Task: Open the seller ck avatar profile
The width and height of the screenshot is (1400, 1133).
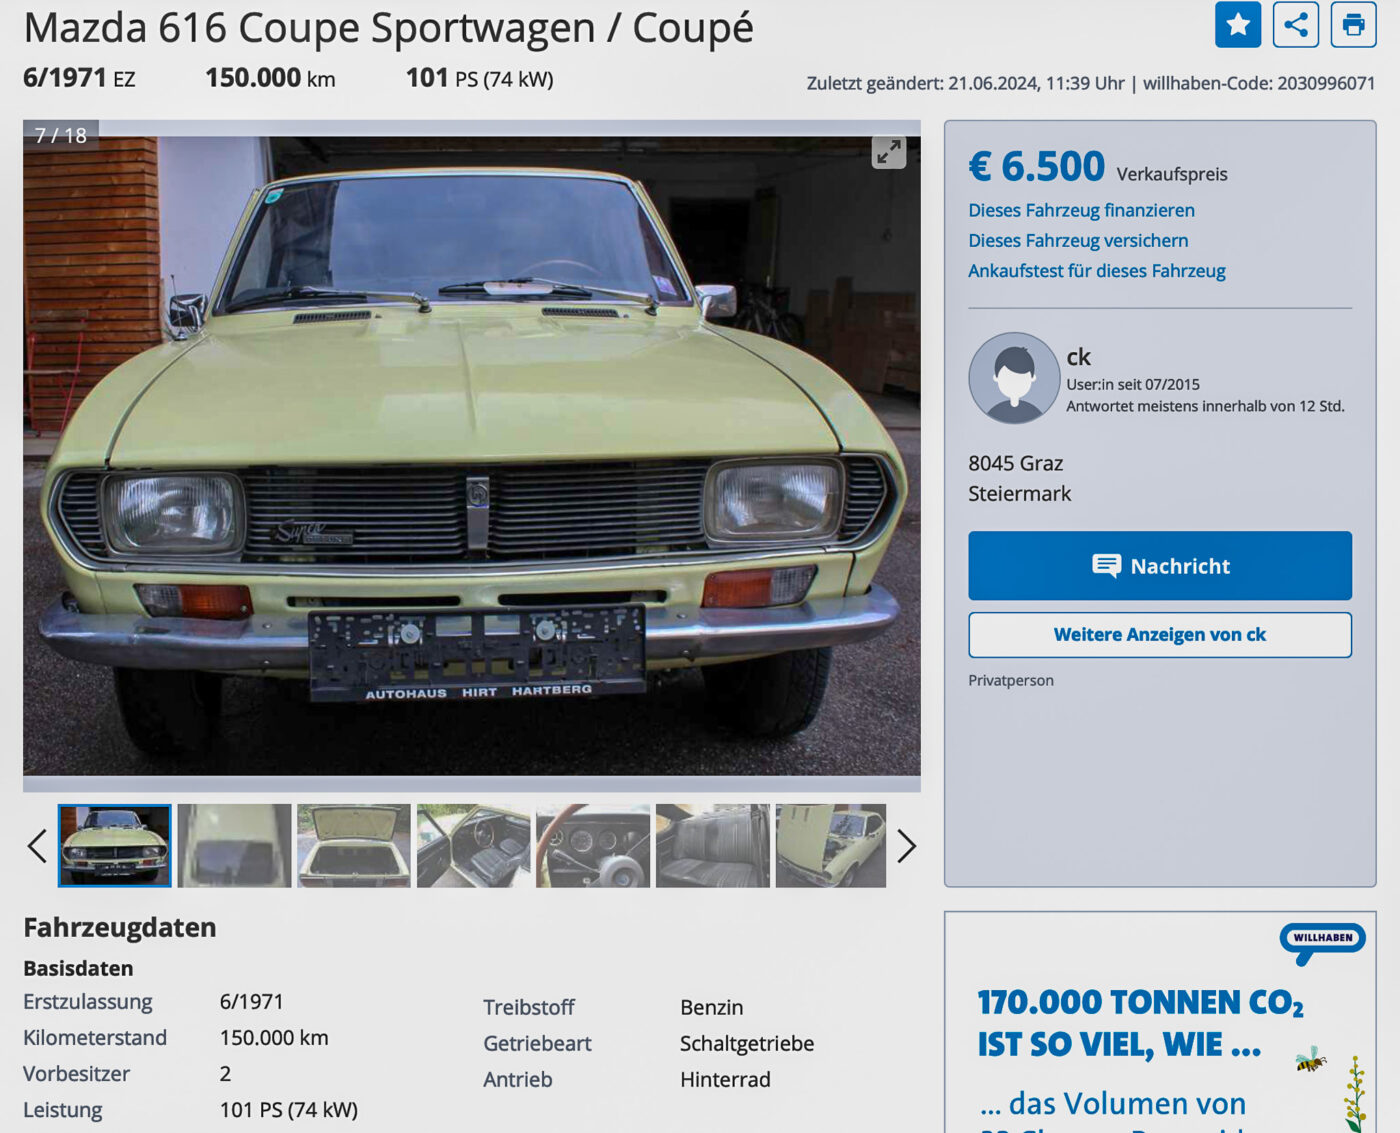Action: point(1014,378)
